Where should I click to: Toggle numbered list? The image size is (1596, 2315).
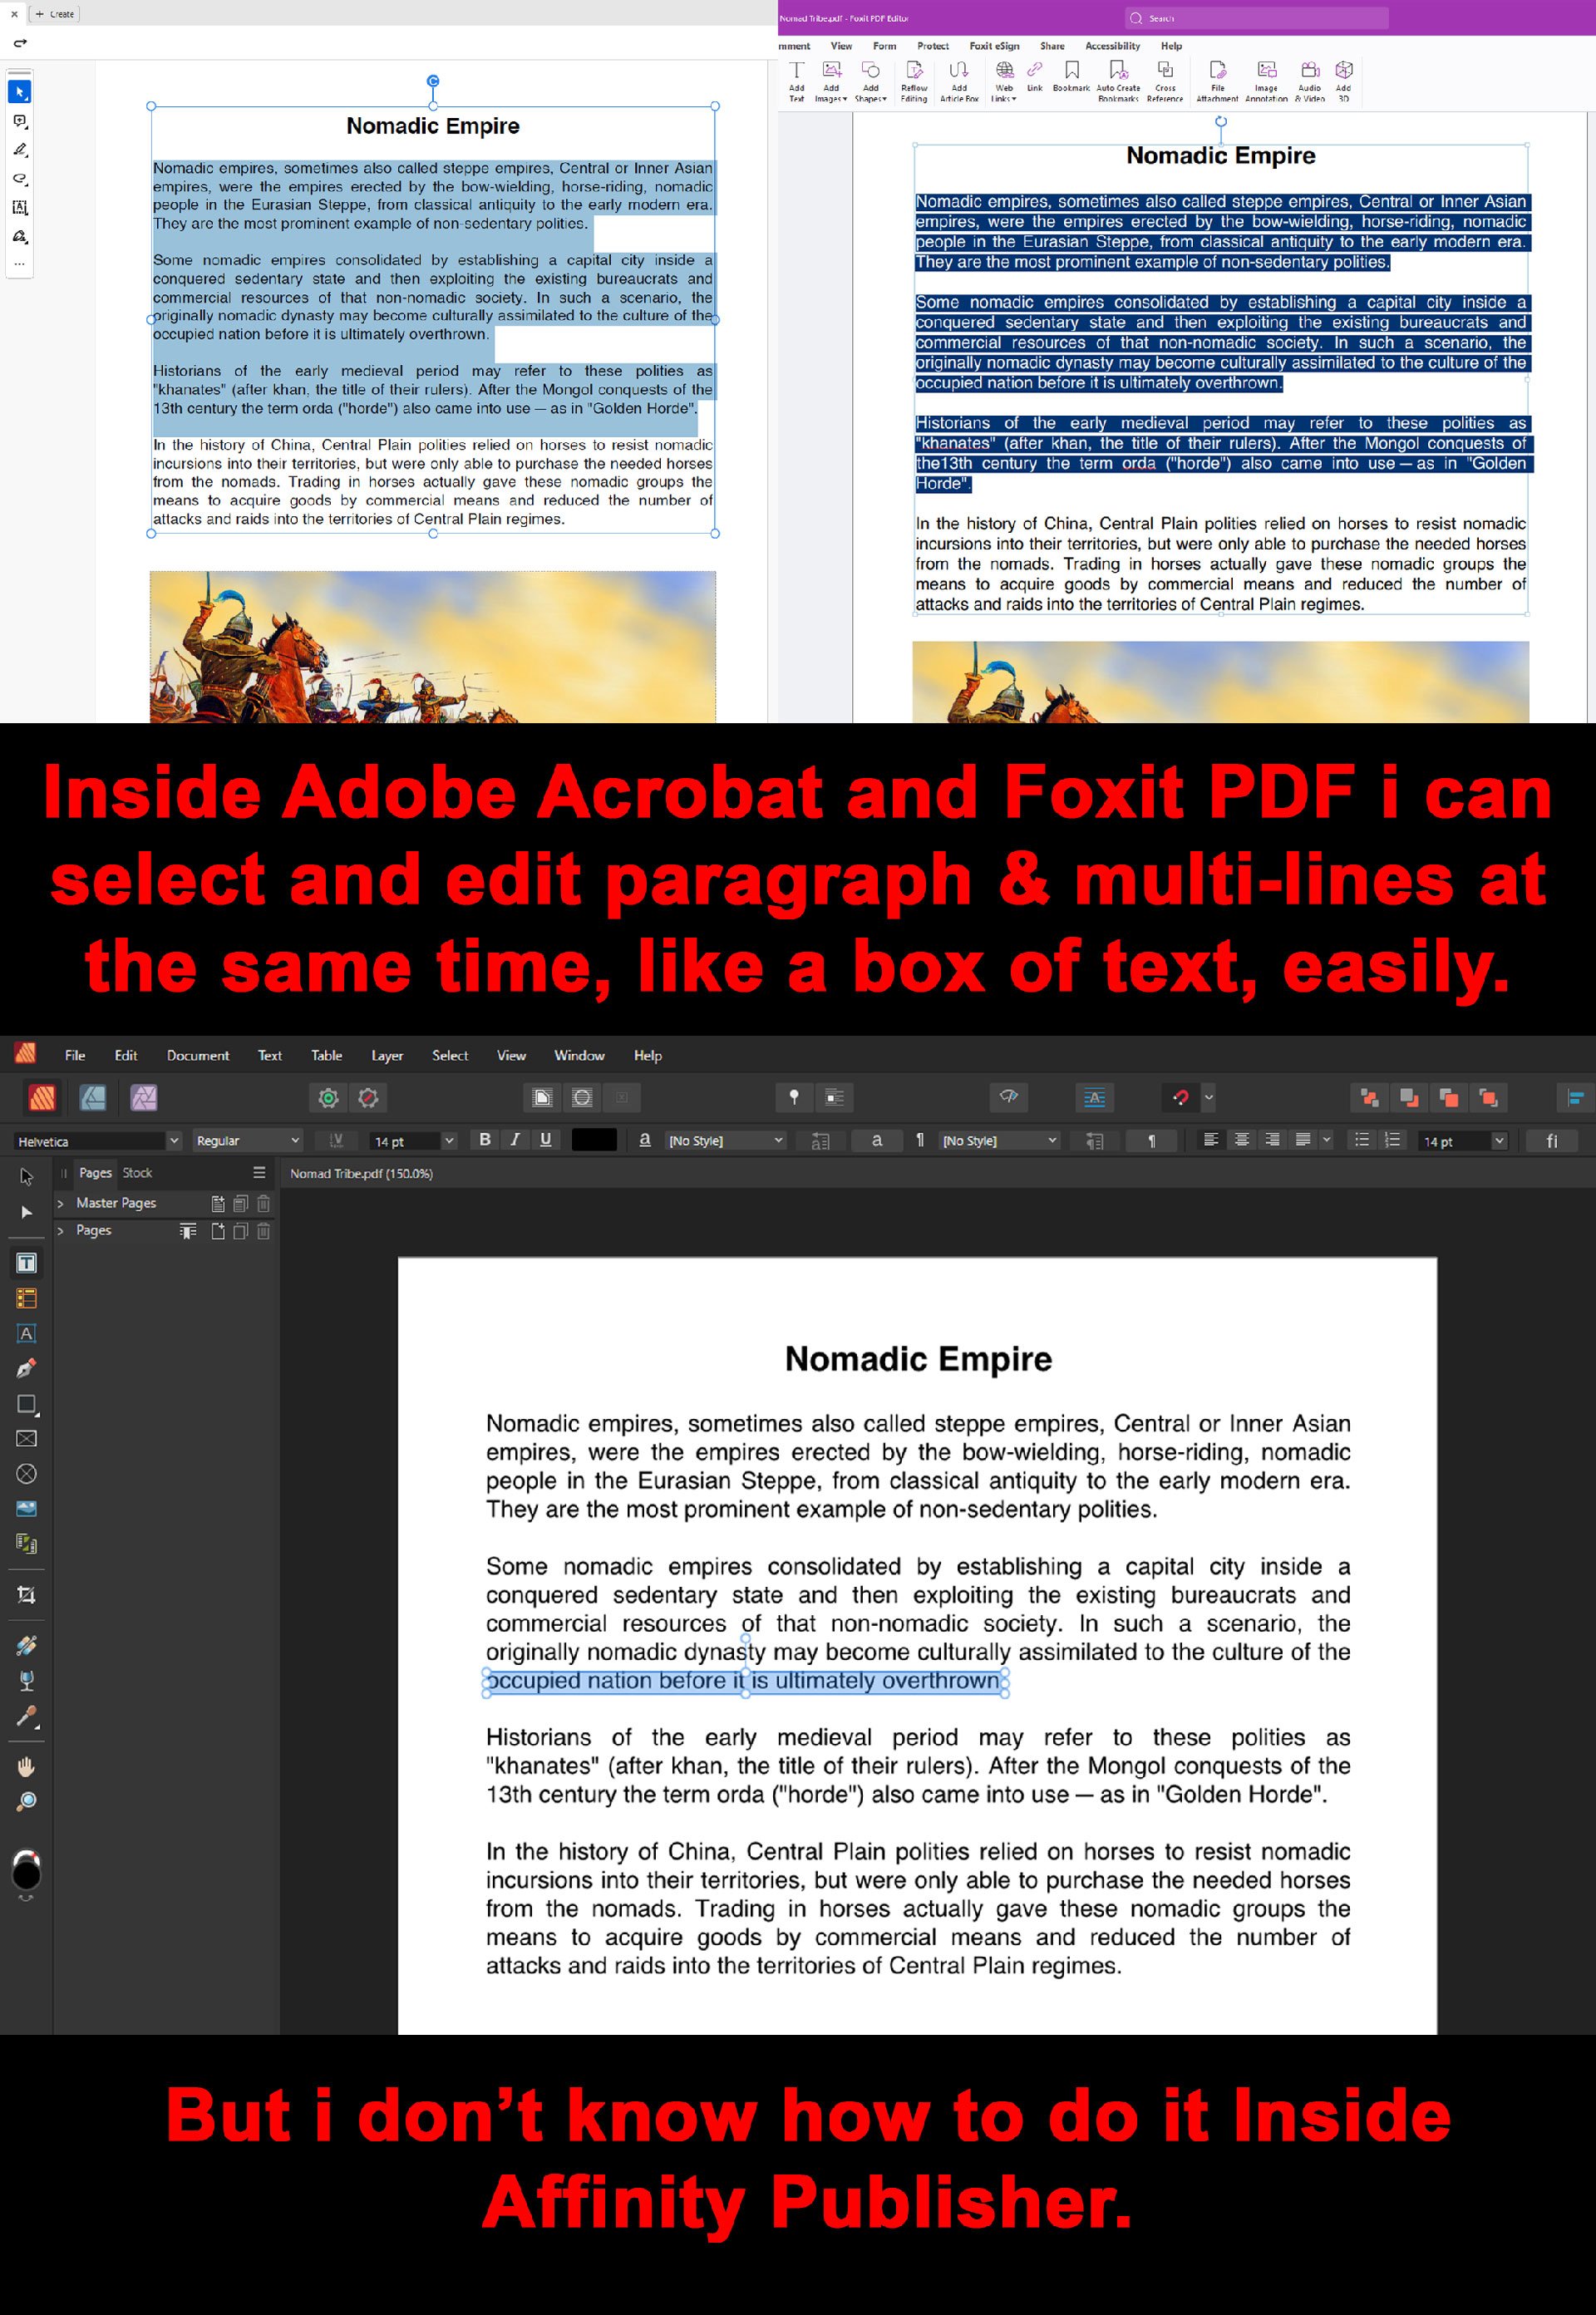pos(1392,1140)
